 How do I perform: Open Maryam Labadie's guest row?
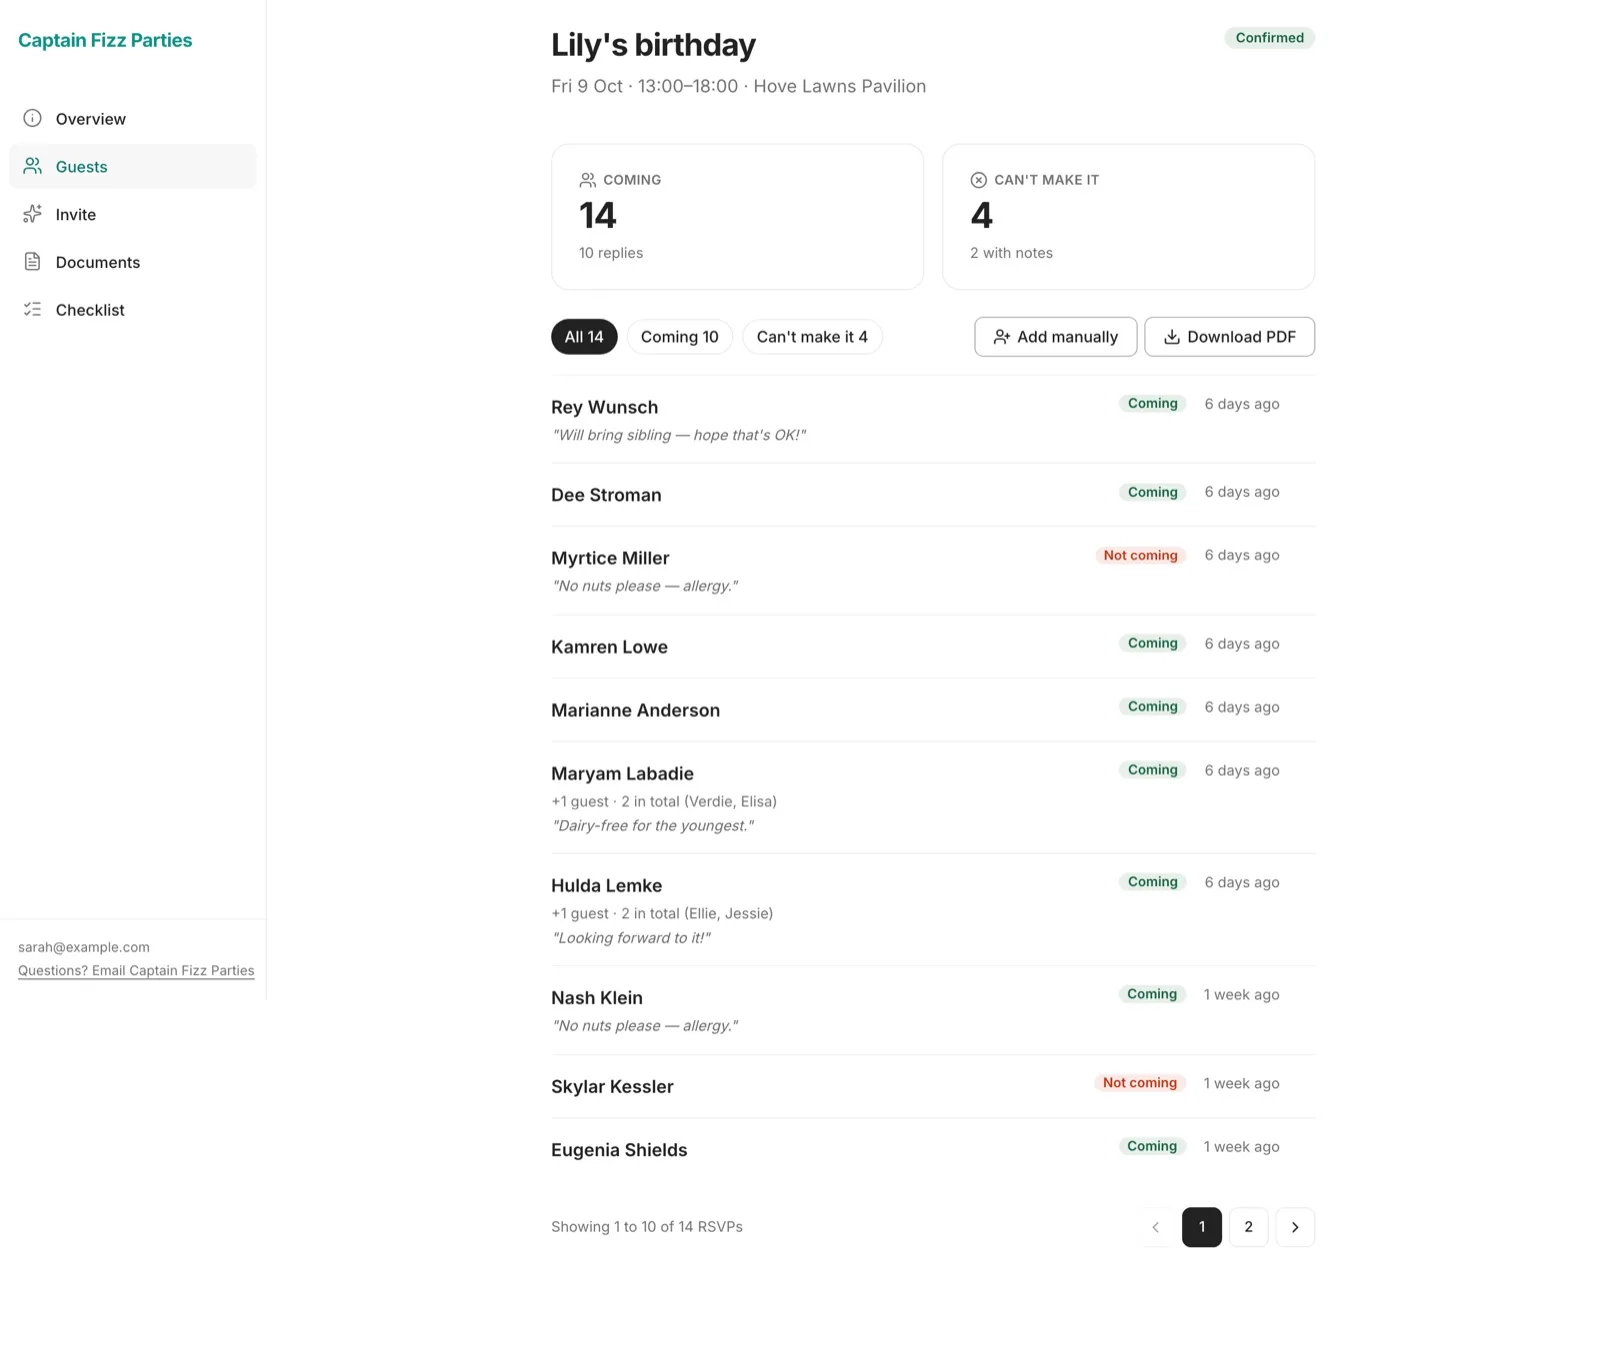tap(933, 798)
